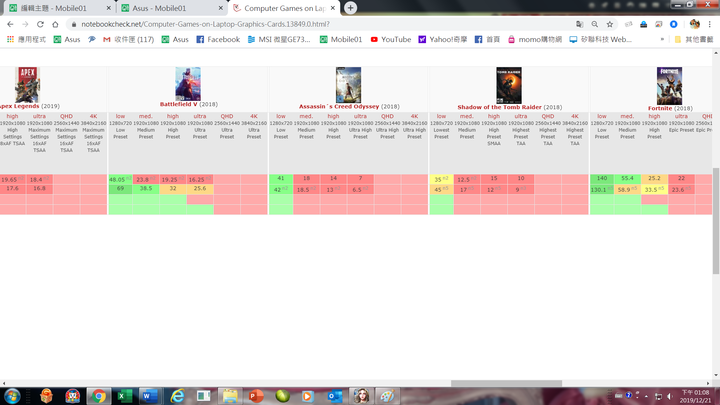The height and width of the screenshot is (405, 720).
Task: Click the Apex Legends cover thumbnail
Action: tap(28, 84)
